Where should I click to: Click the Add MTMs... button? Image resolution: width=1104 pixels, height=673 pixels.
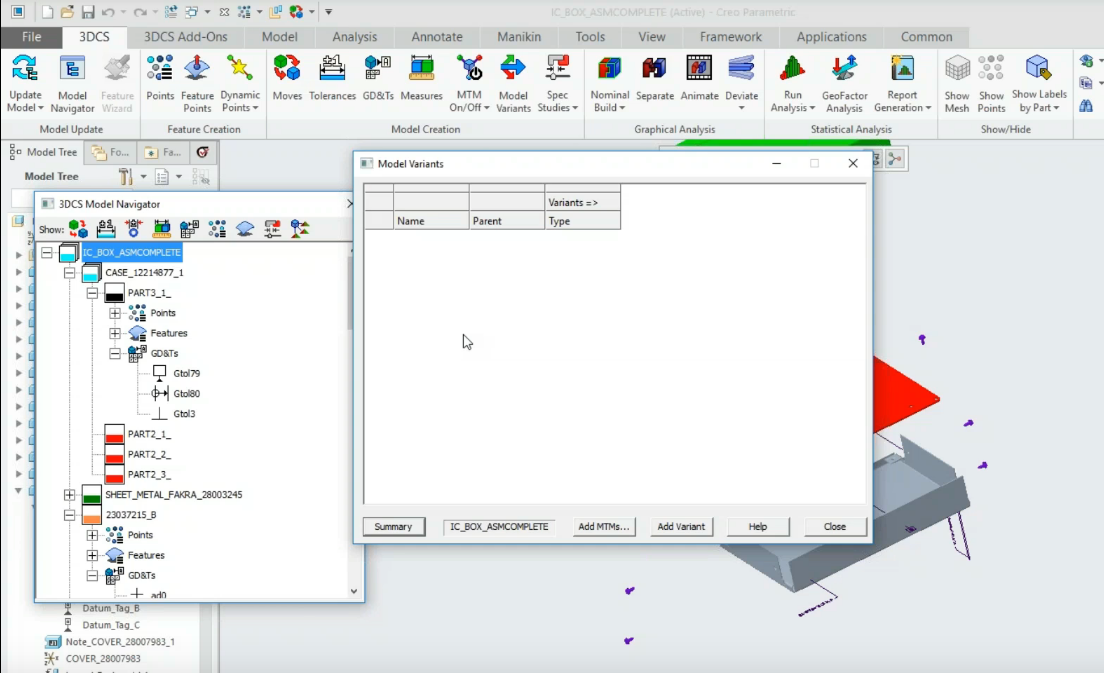[603, 527]
